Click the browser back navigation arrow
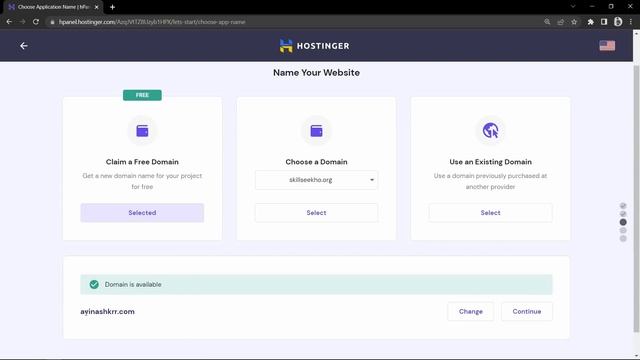640x360 pixels. click(x=9, y=22)
